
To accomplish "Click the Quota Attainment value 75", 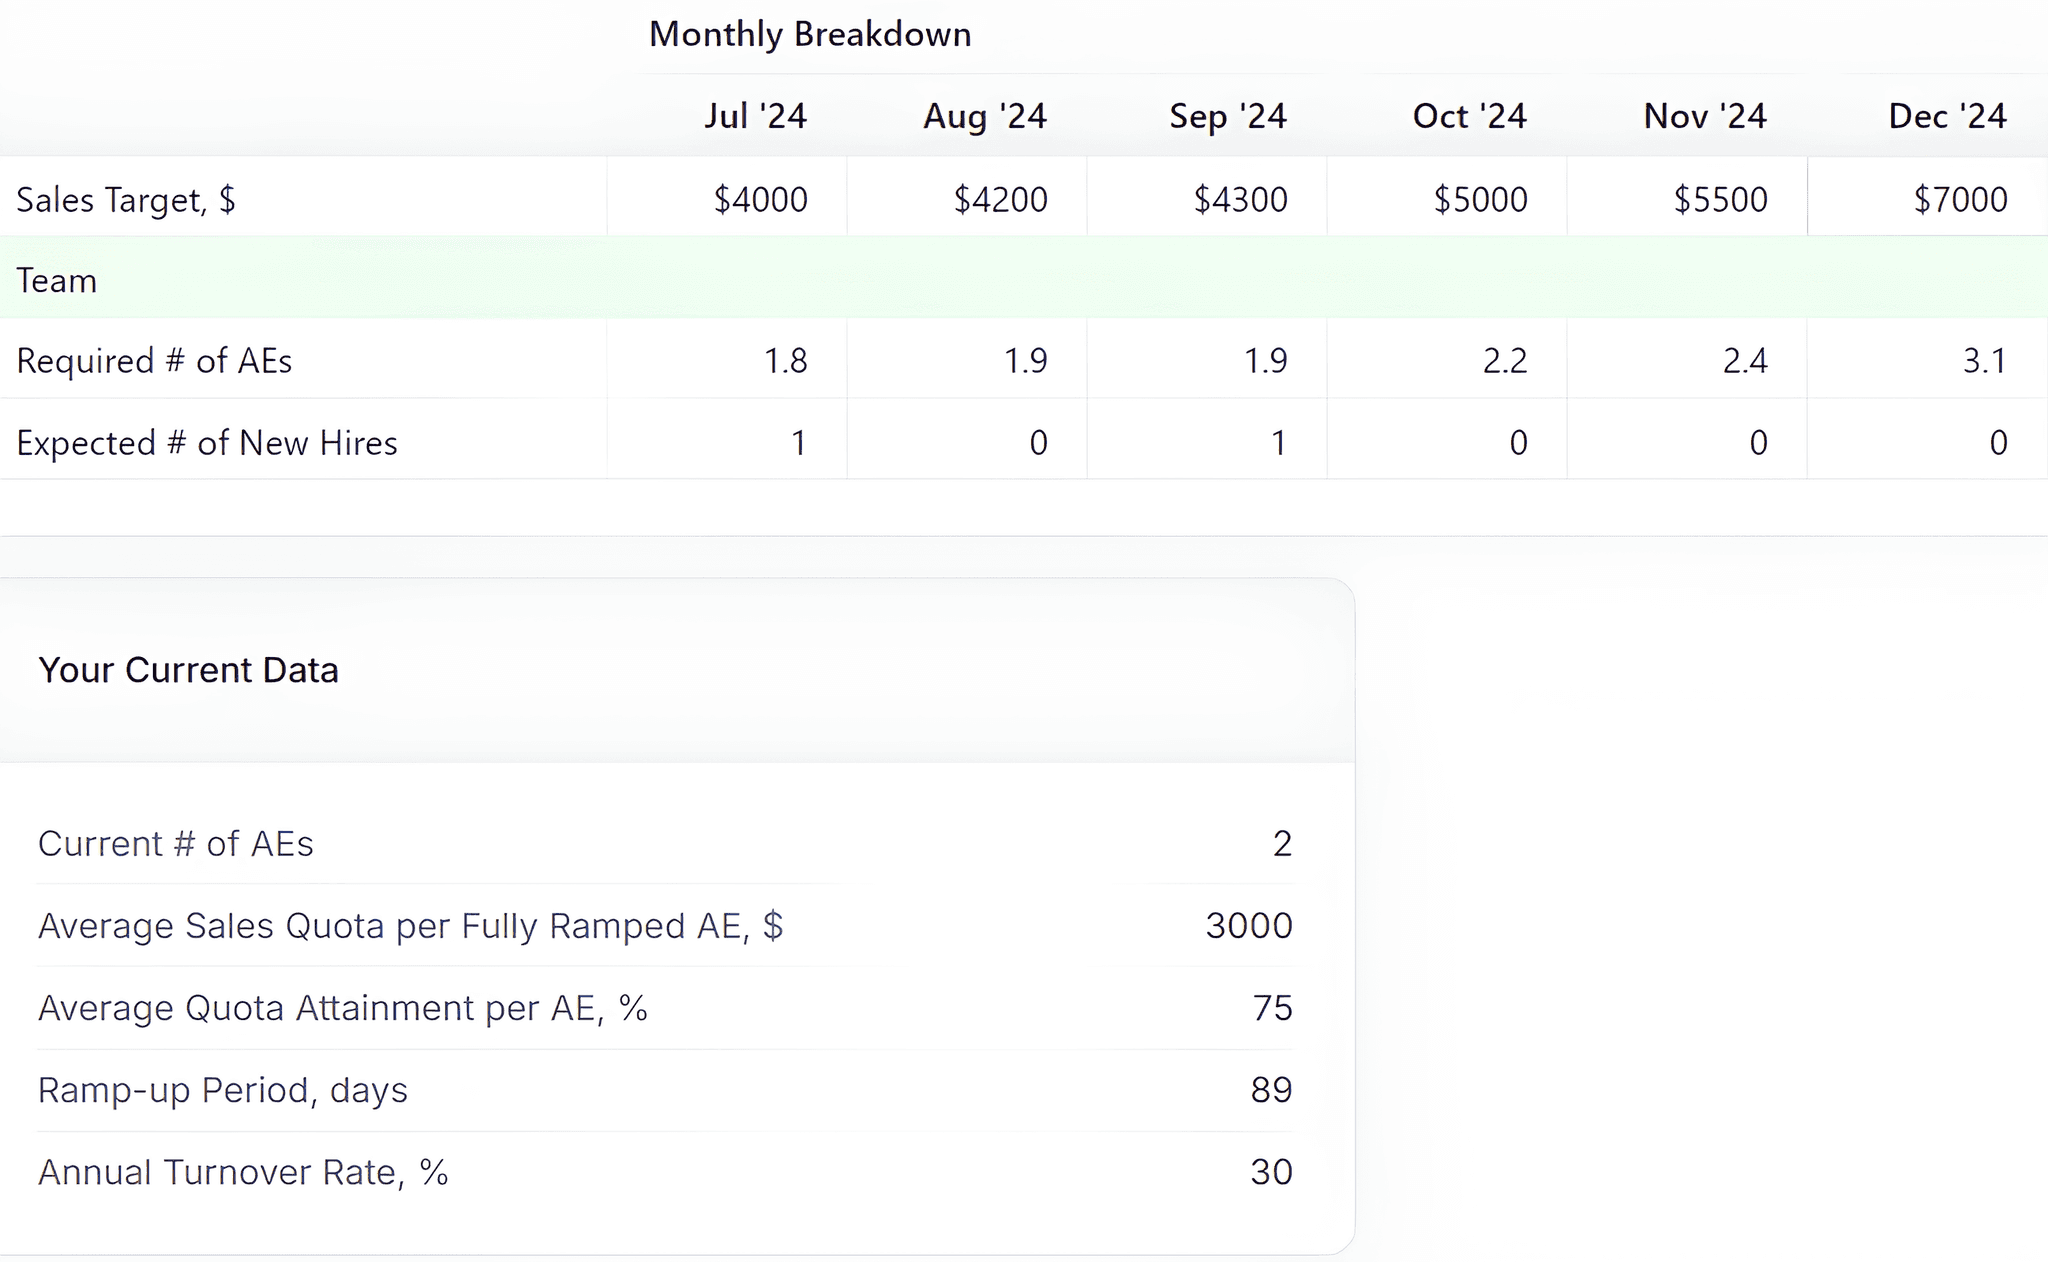I will coord(1271,1008).
